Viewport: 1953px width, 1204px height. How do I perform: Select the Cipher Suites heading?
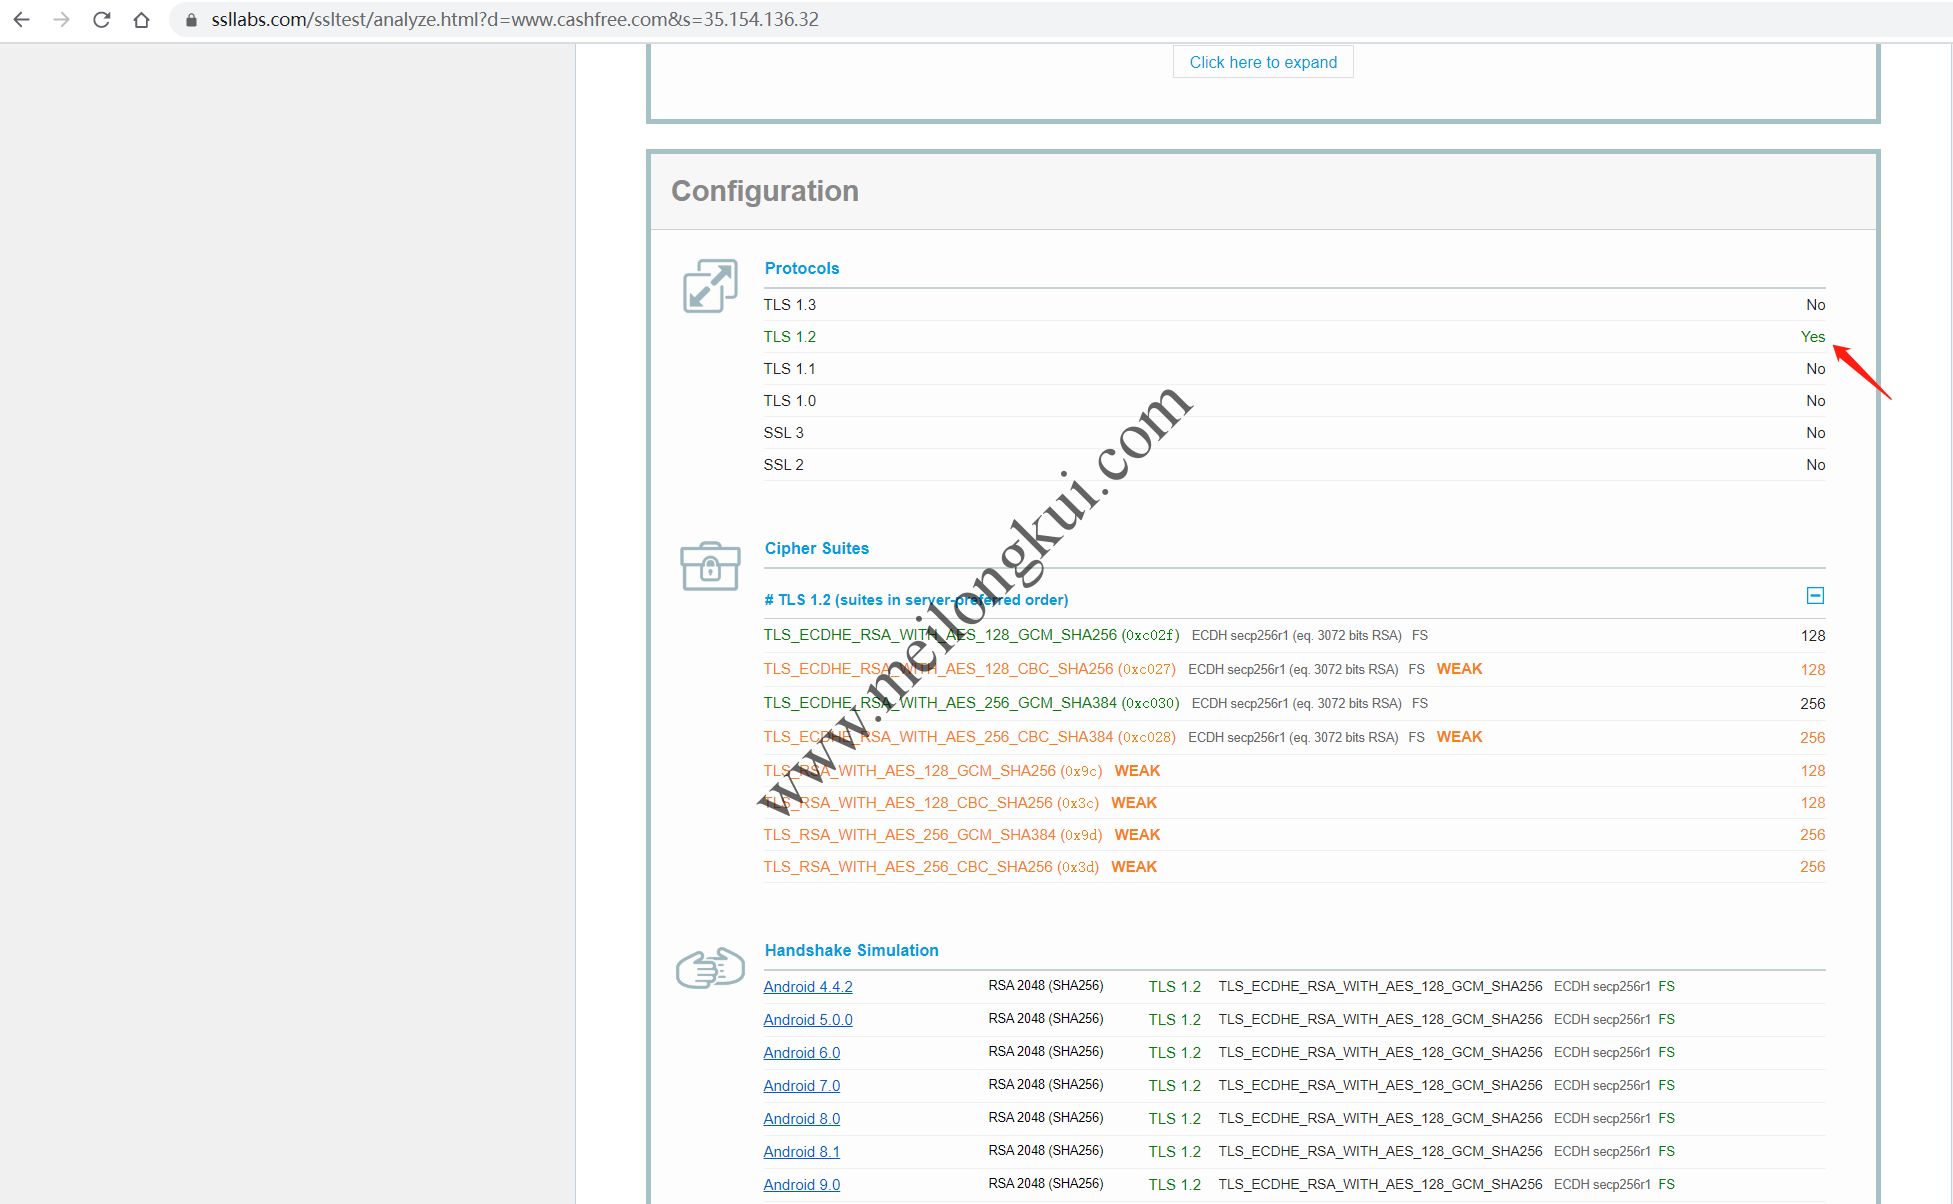coord(817,548)
